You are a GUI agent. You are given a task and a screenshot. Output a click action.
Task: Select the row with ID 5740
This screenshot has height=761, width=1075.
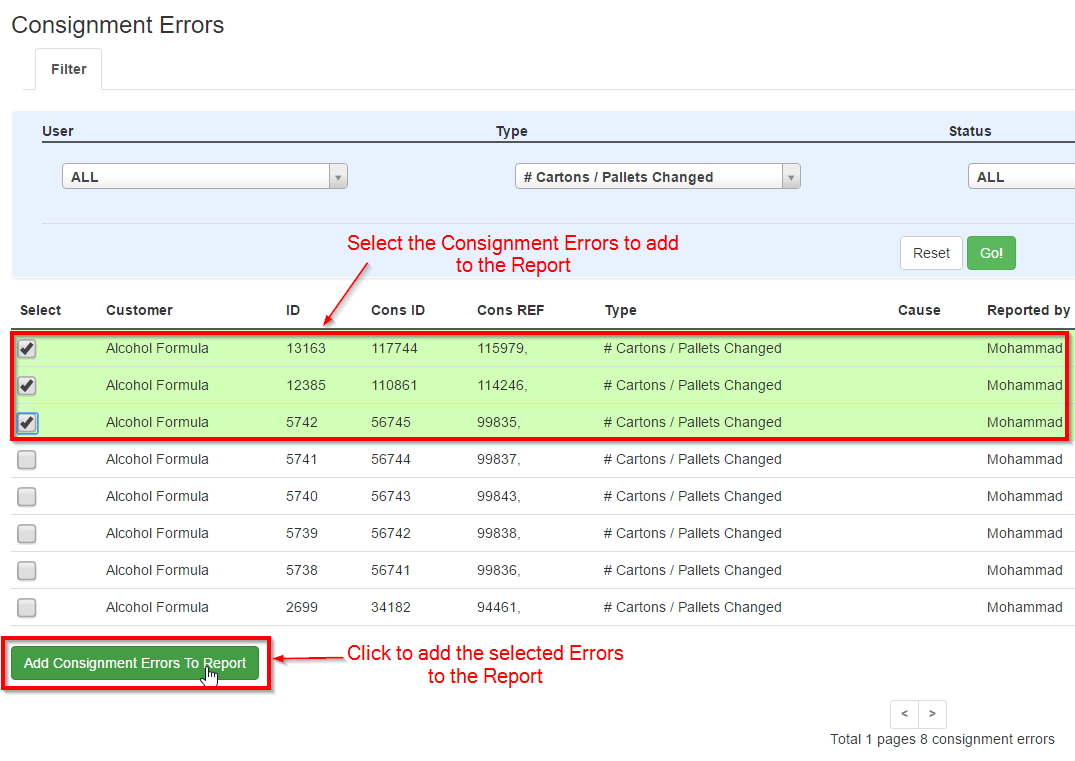[x=26, y=496]
